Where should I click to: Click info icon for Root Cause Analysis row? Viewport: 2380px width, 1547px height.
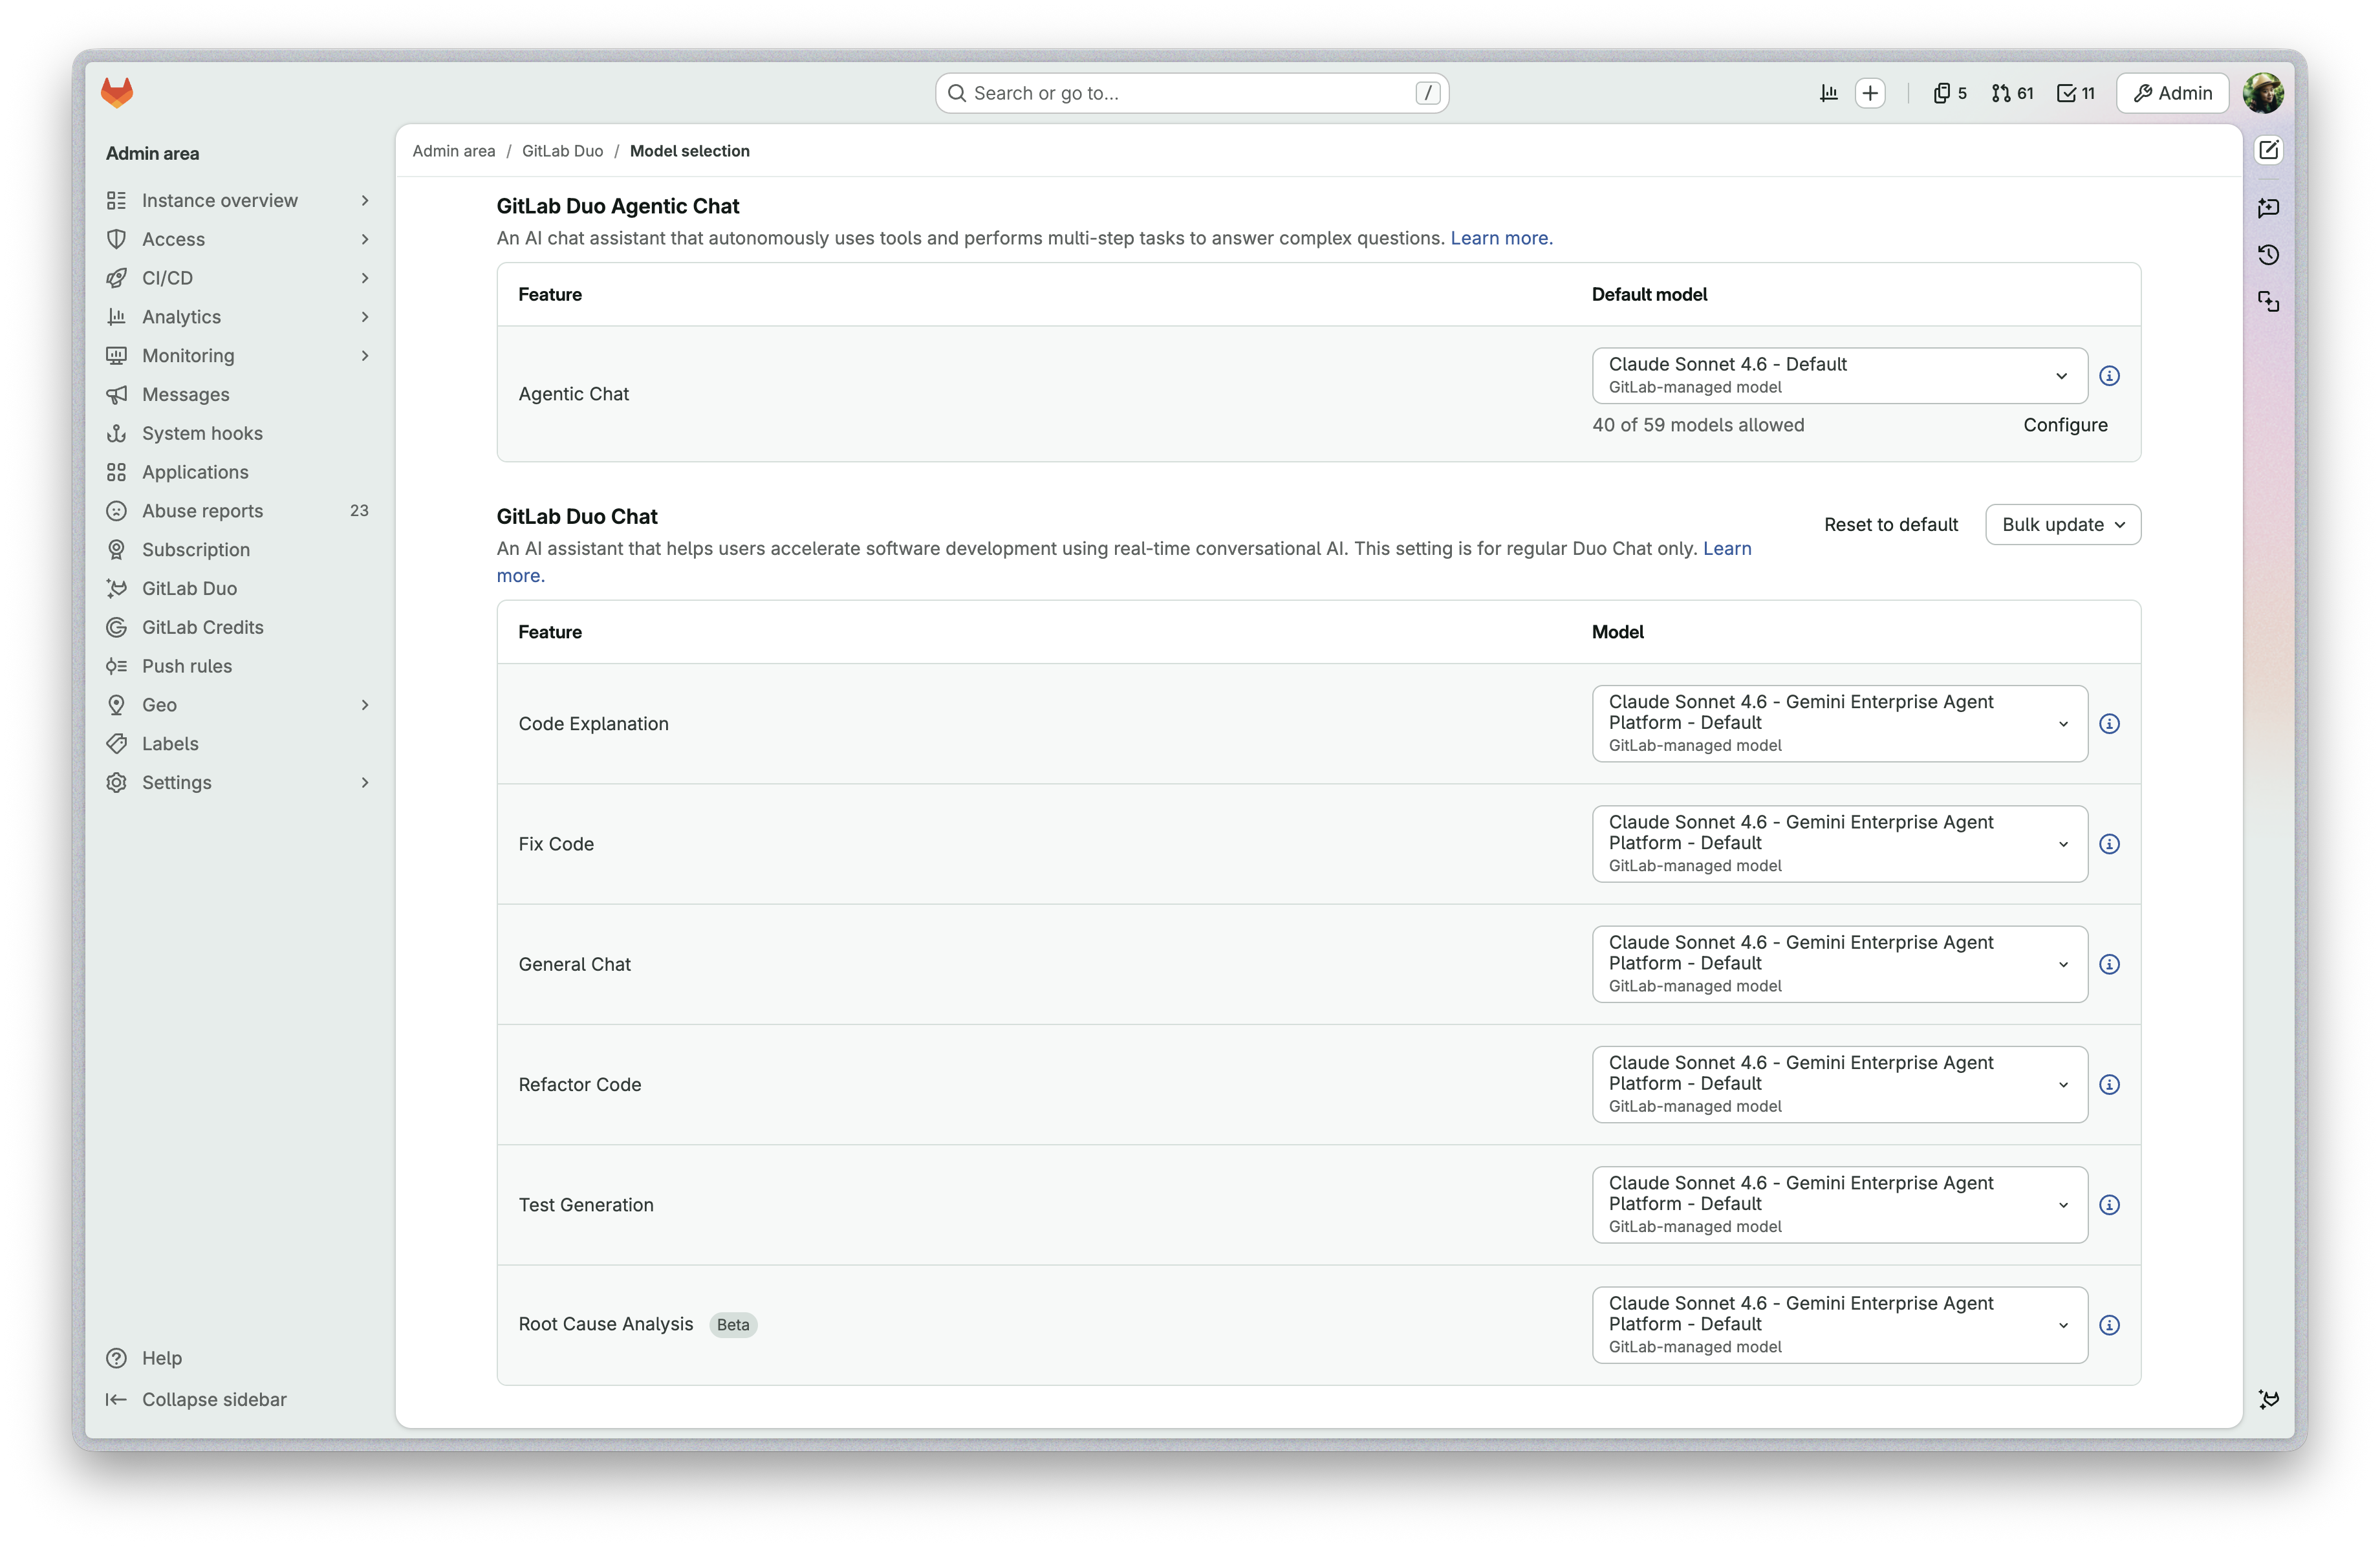(x=2110, y=1325)
